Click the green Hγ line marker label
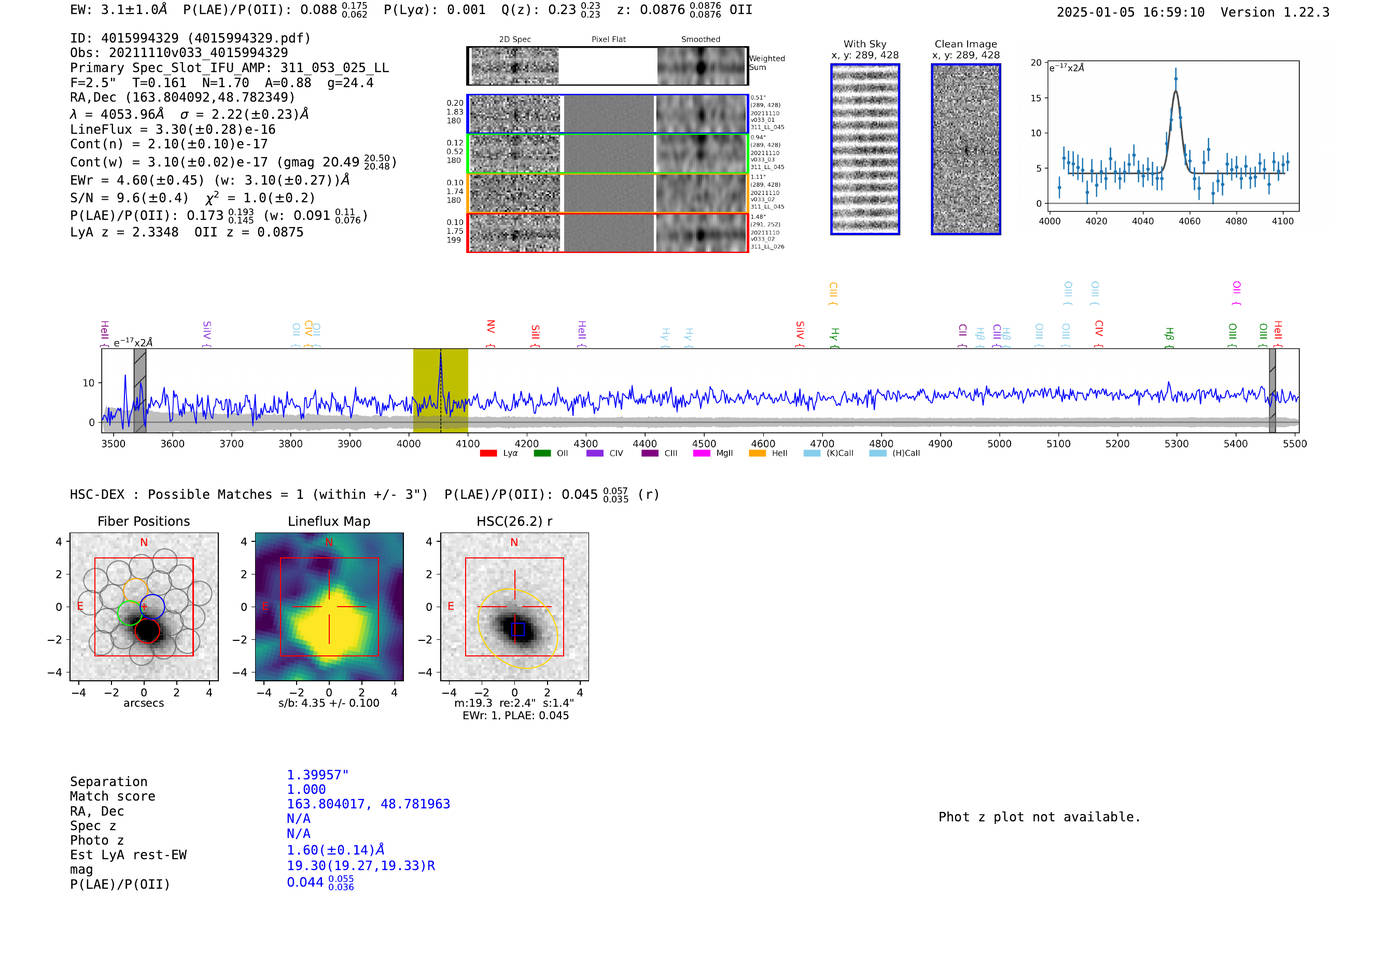The height and width of the screenshot is (953, 1400). [x=834, y=336]
